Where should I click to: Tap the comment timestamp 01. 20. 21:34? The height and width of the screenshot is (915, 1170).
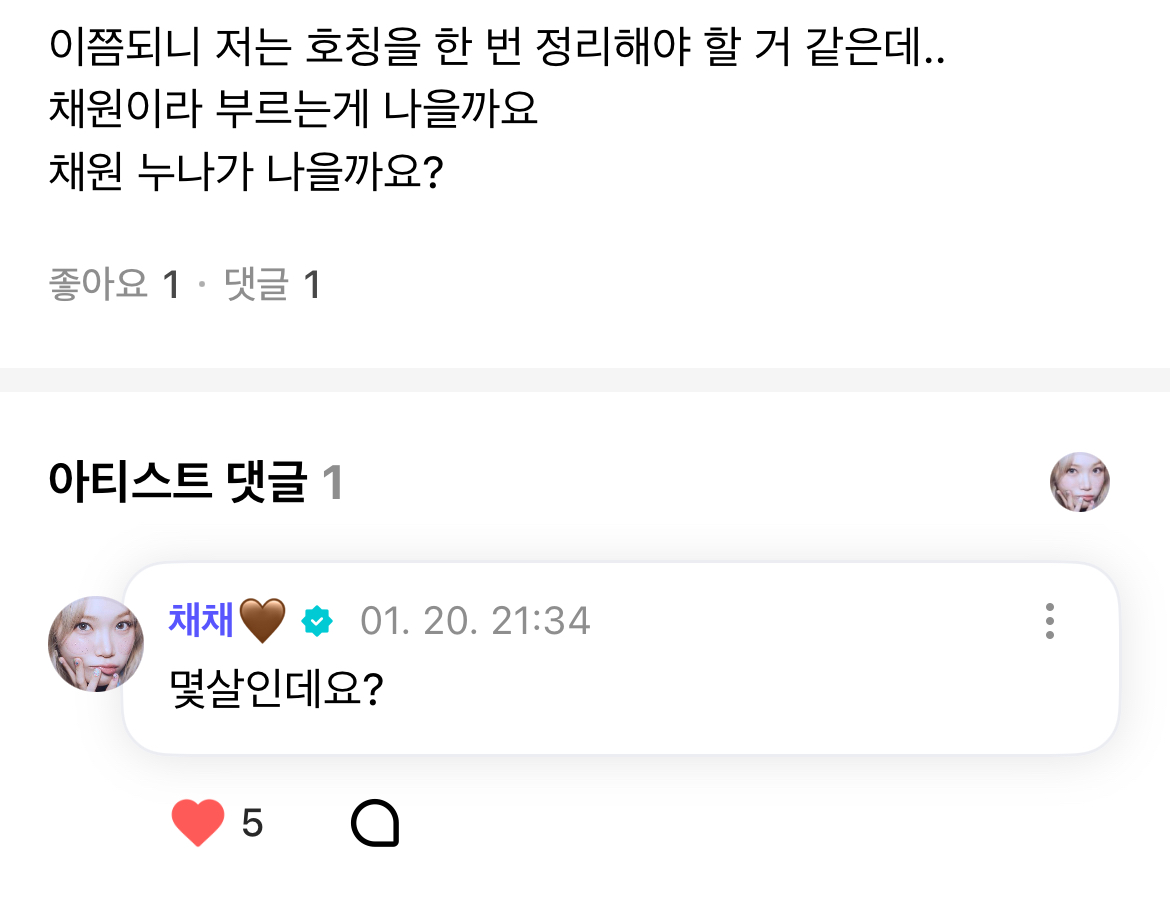tap(475, 621)
